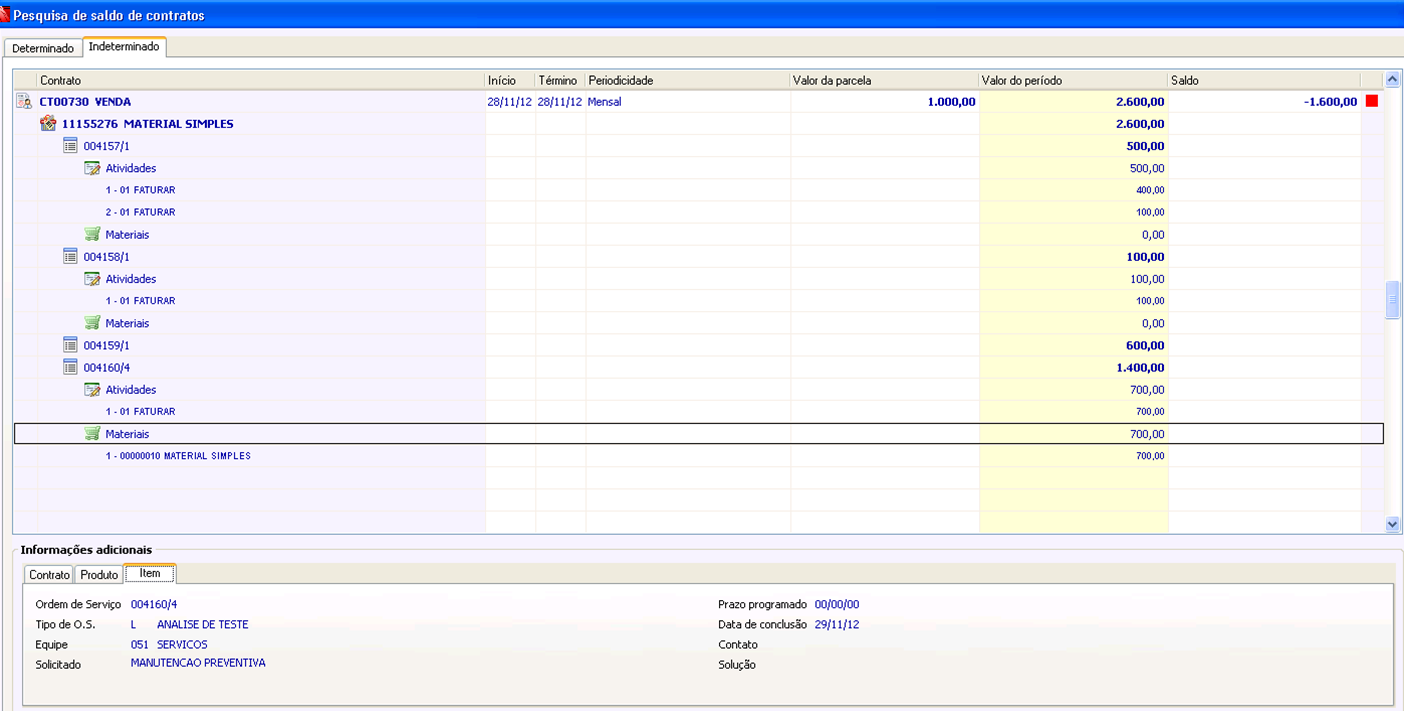Click the scroll down arrow of the grid
Viewport: 1404px width, 711px height.
click(1392, 524)
